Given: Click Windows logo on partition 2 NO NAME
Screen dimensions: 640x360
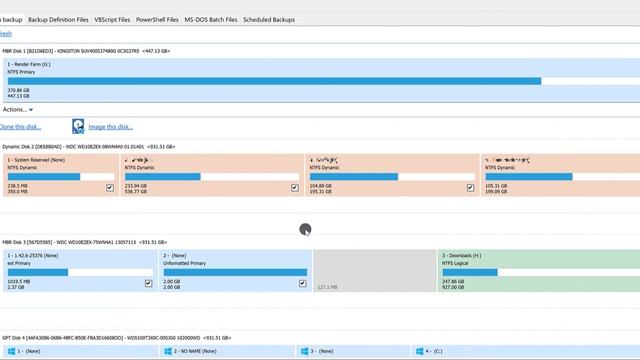Looking at the screenshot, I should pos(168,351).
